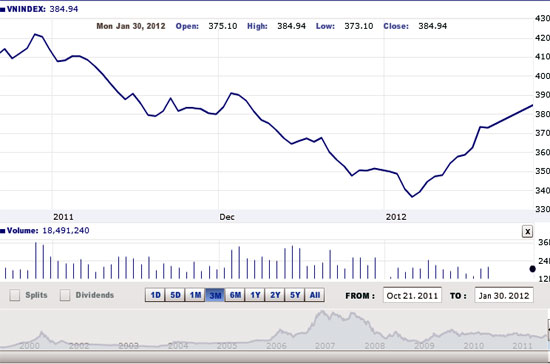
Task: Click the Close: 384.94 value
Action: tap(415, 26)
